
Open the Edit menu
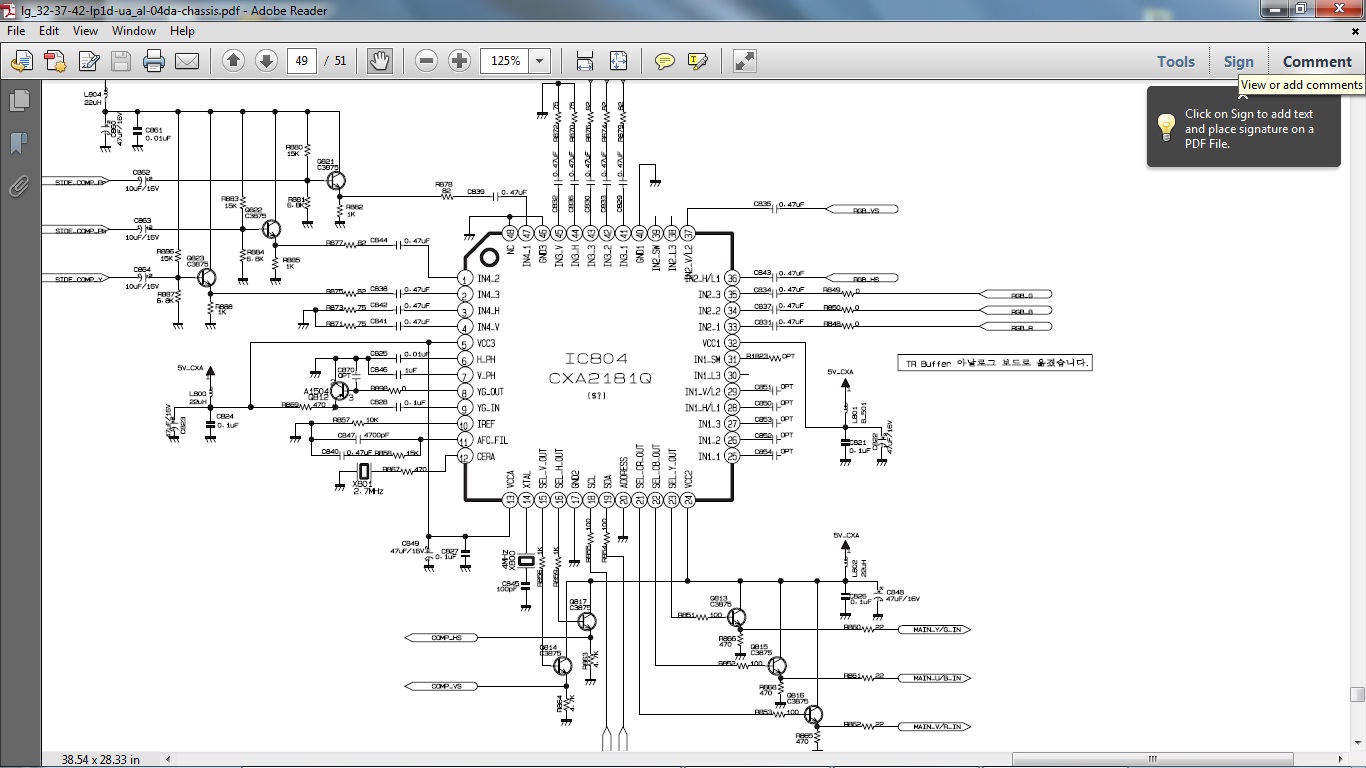click(x=49, y=31)
